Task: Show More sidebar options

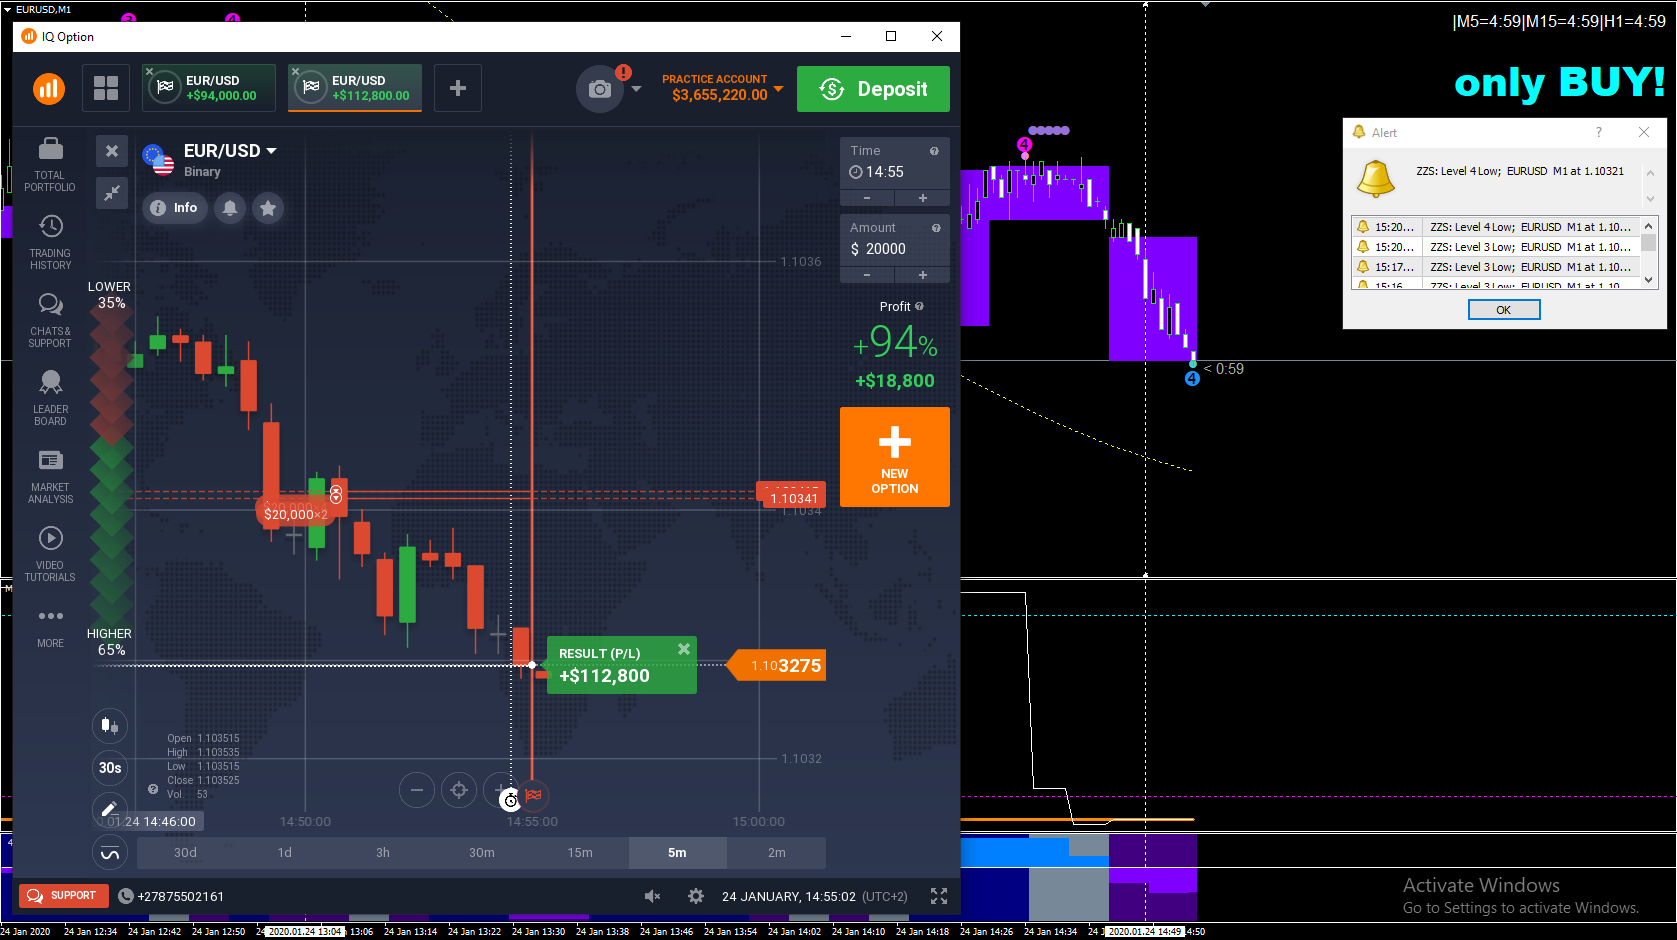Action: 50,627
